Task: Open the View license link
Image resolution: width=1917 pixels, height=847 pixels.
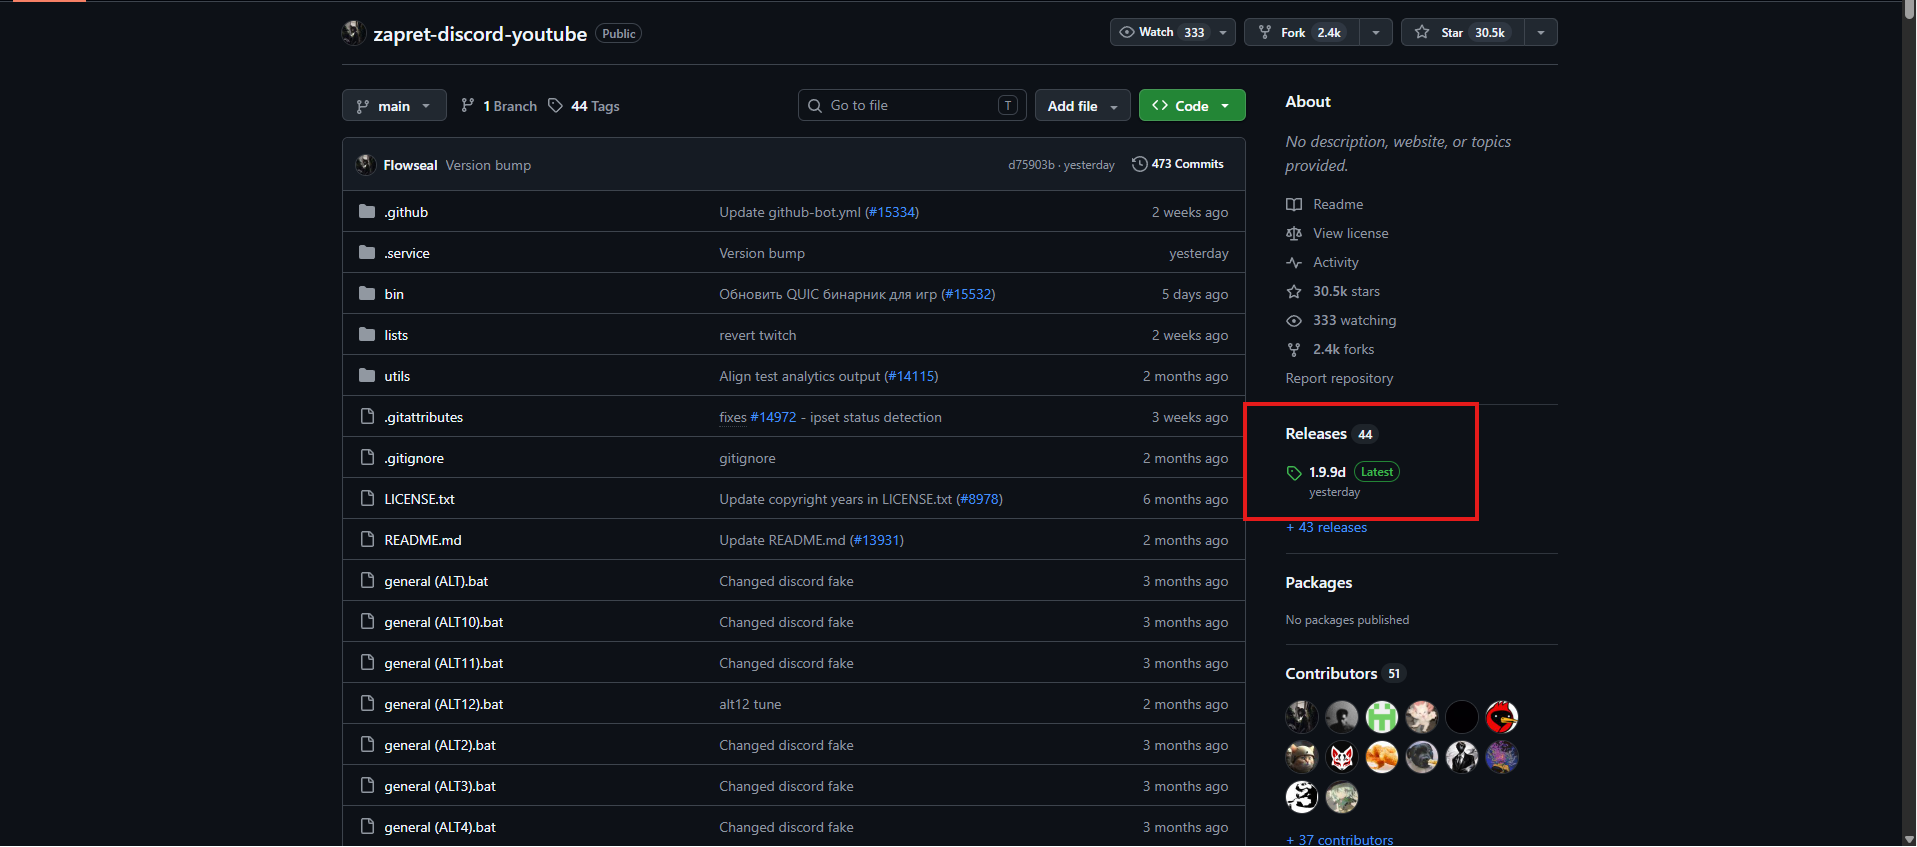Action: pos(1350,233)
